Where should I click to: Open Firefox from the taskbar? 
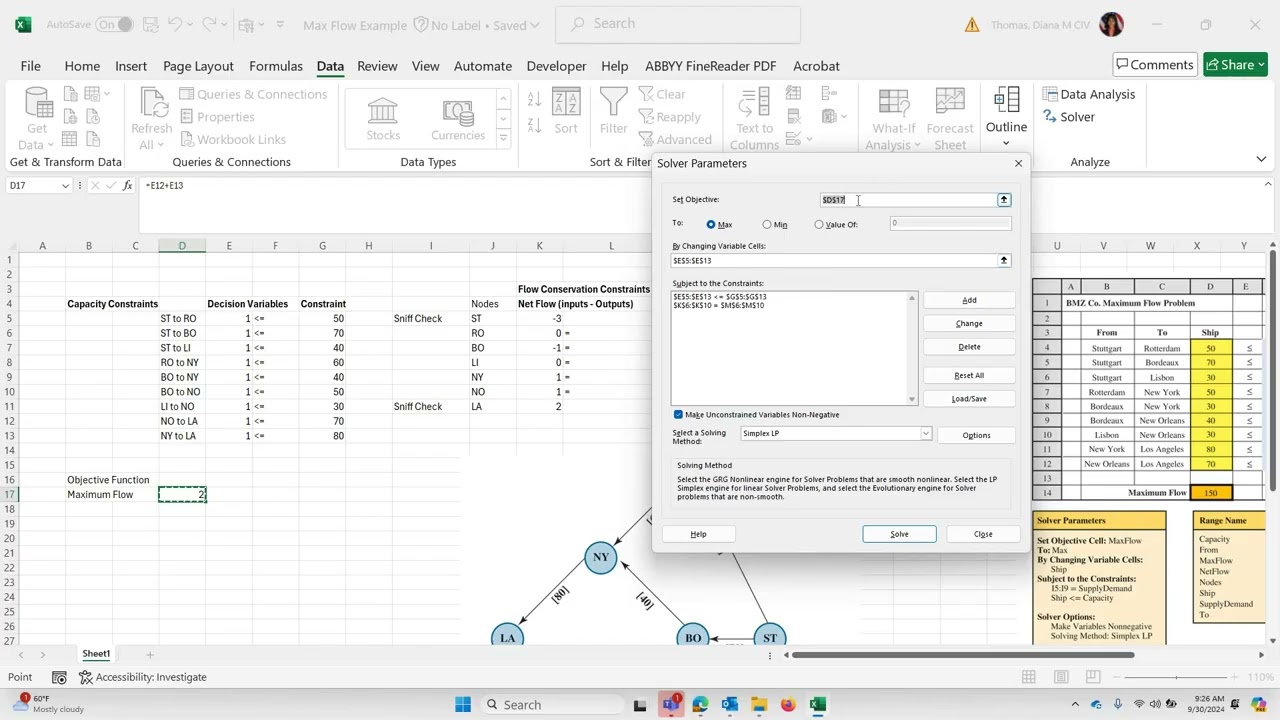tap(788, 705)
